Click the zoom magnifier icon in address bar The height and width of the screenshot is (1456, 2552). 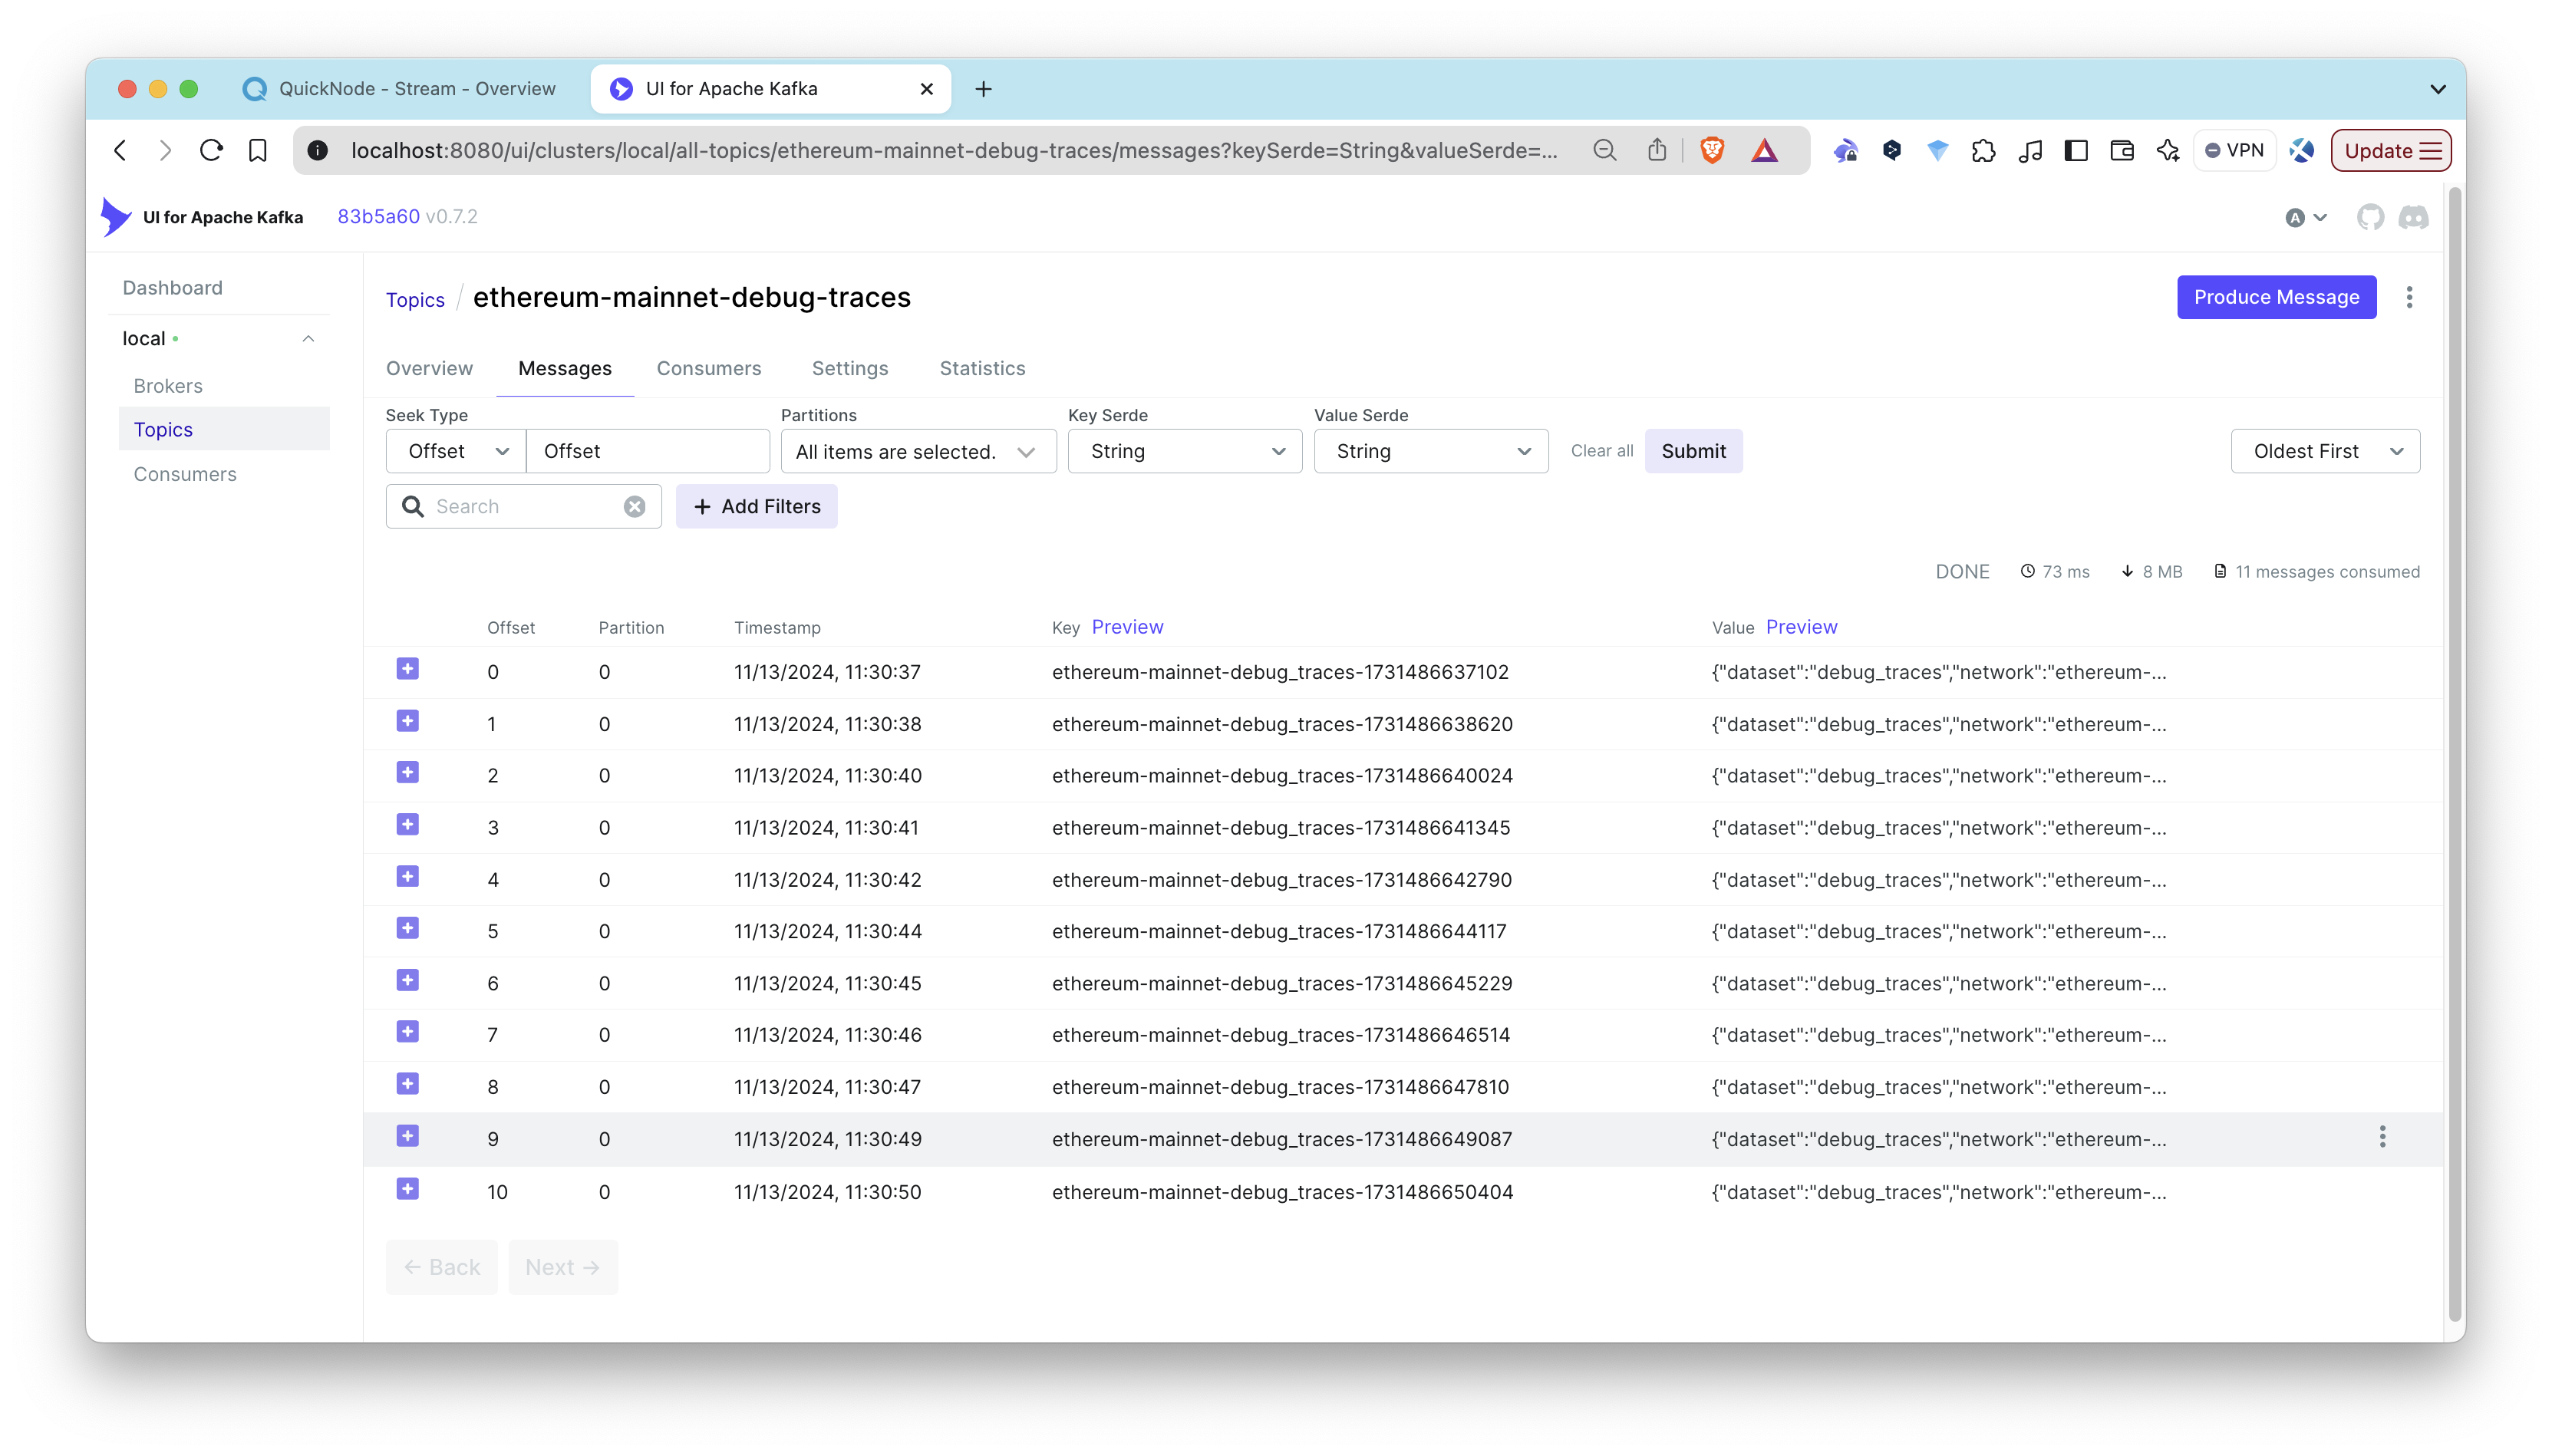[1605, 151]
